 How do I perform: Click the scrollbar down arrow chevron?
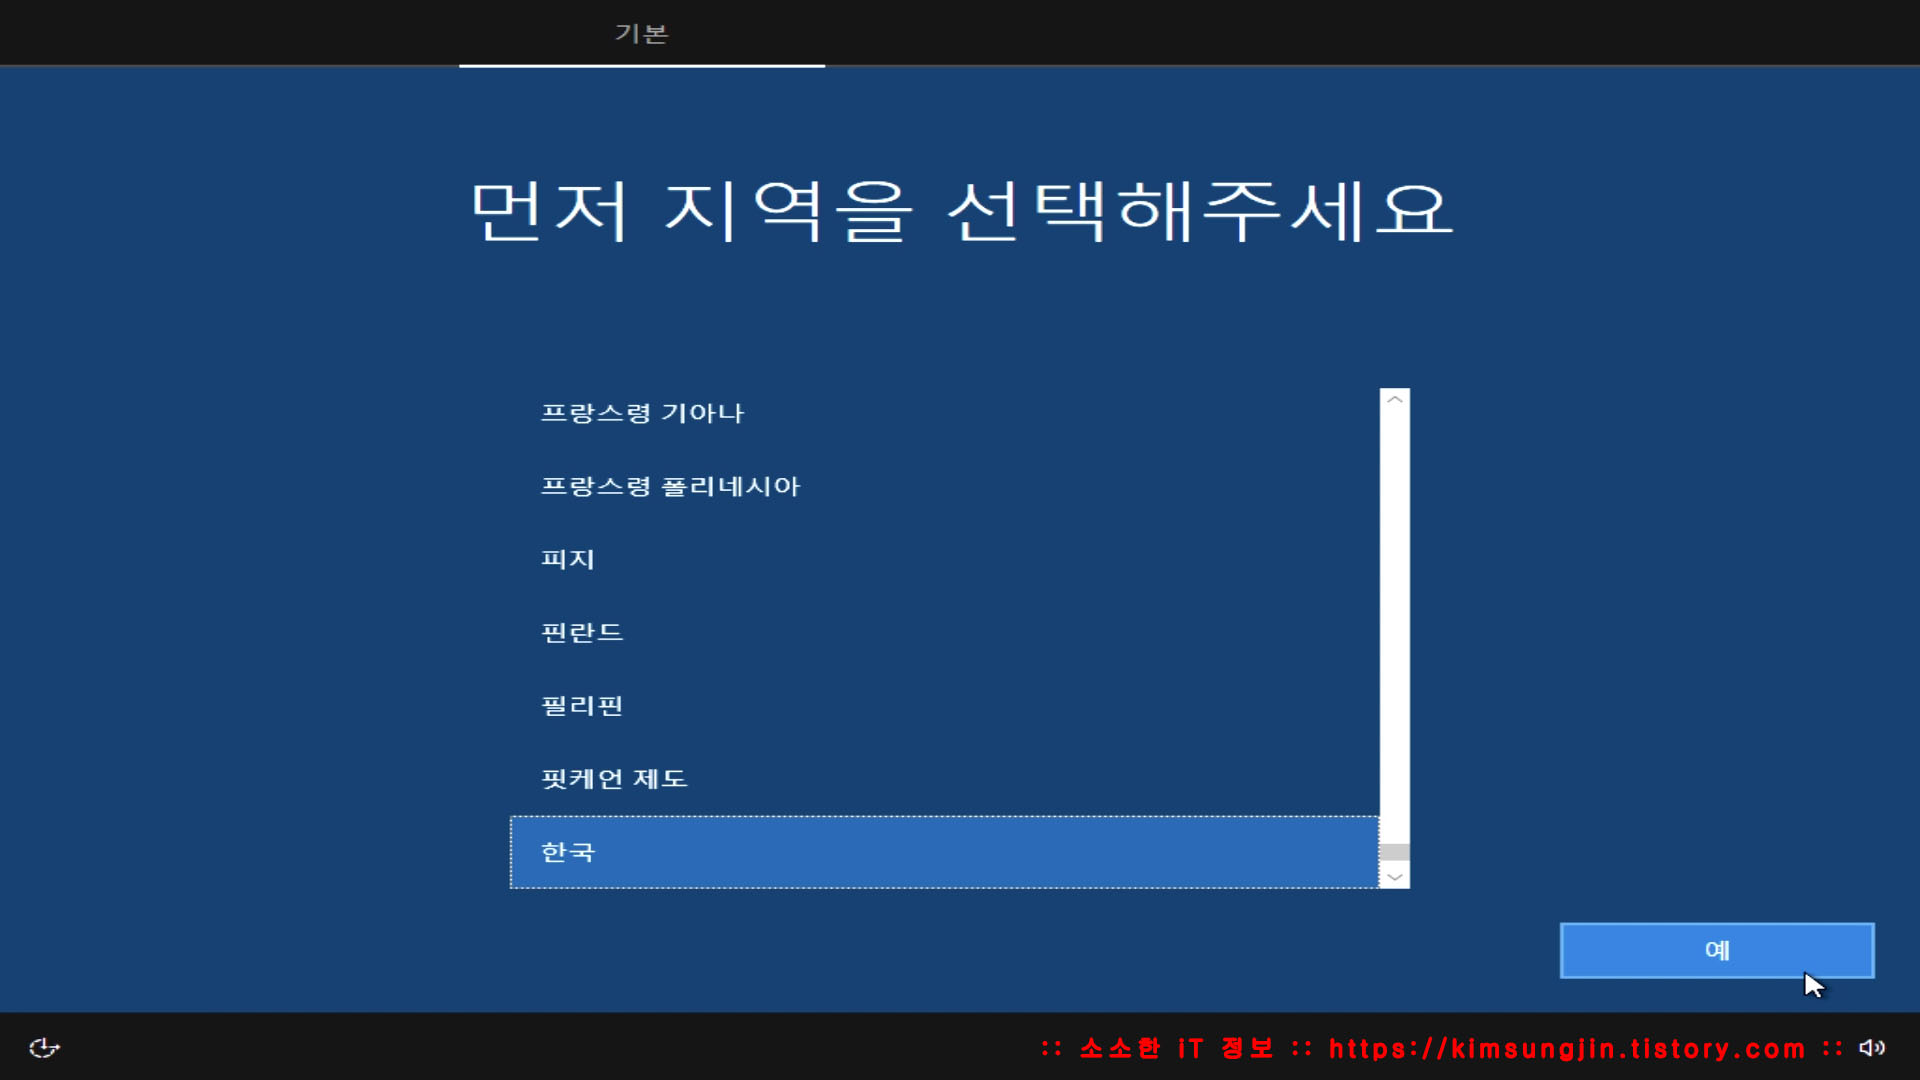[x=1394, y=877]
